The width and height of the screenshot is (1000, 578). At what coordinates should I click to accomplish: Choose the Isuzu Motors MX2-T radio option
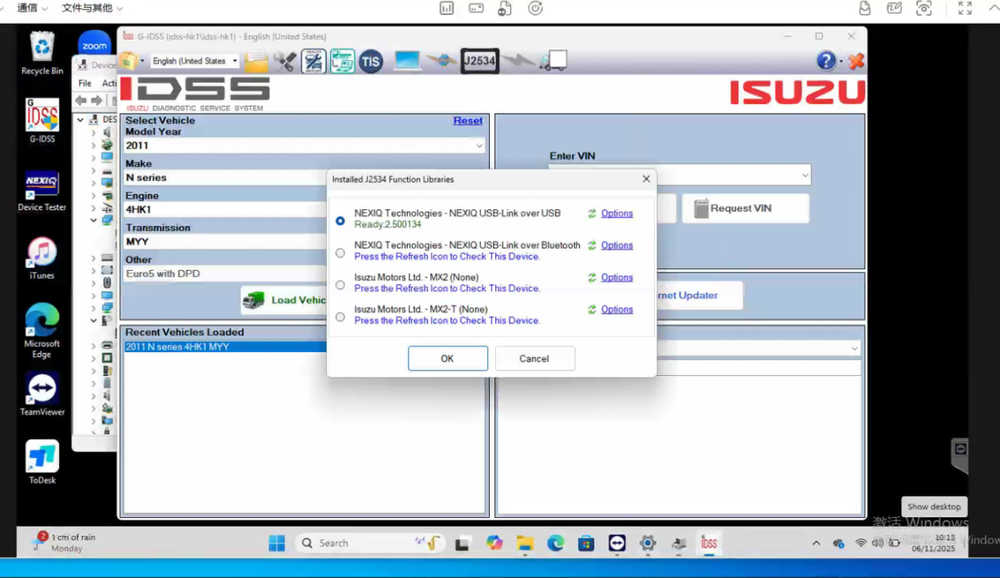click(x=341, y=316)
